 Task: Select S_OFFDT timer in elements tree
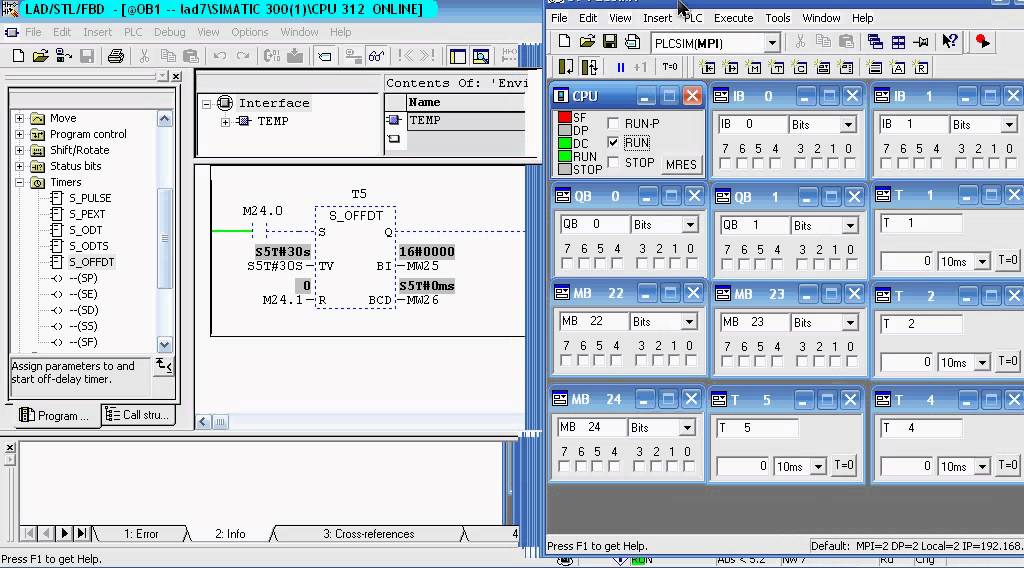coord(91,262)
